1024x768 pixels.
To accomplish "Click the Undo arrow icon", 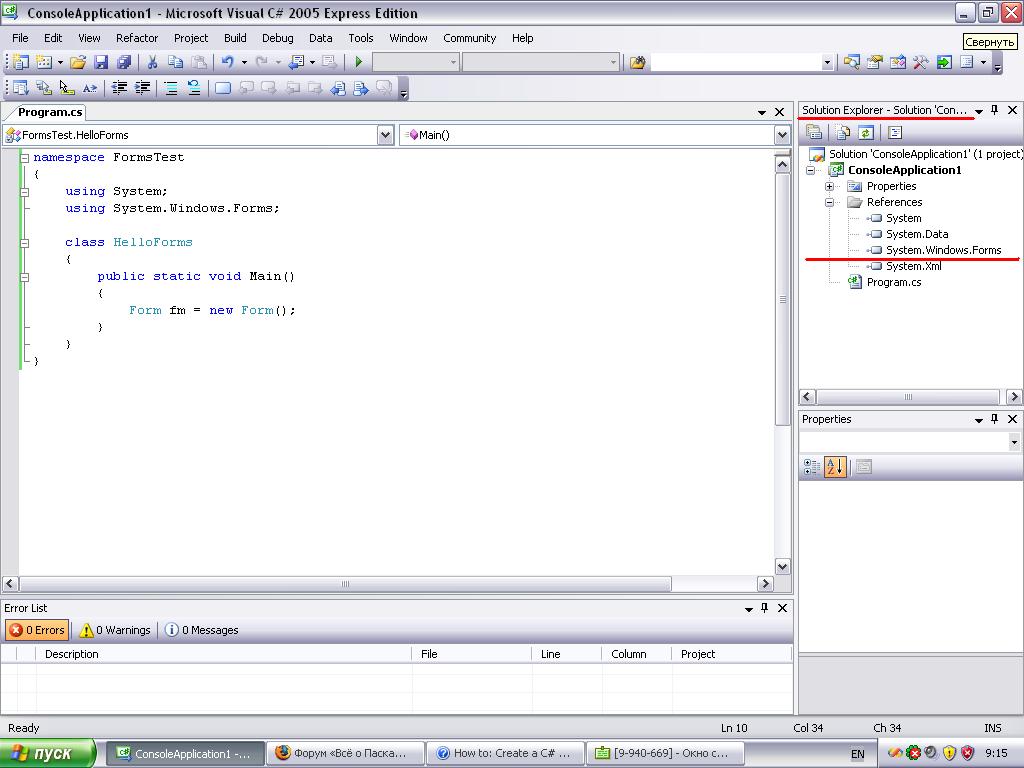I will point(228,62).
